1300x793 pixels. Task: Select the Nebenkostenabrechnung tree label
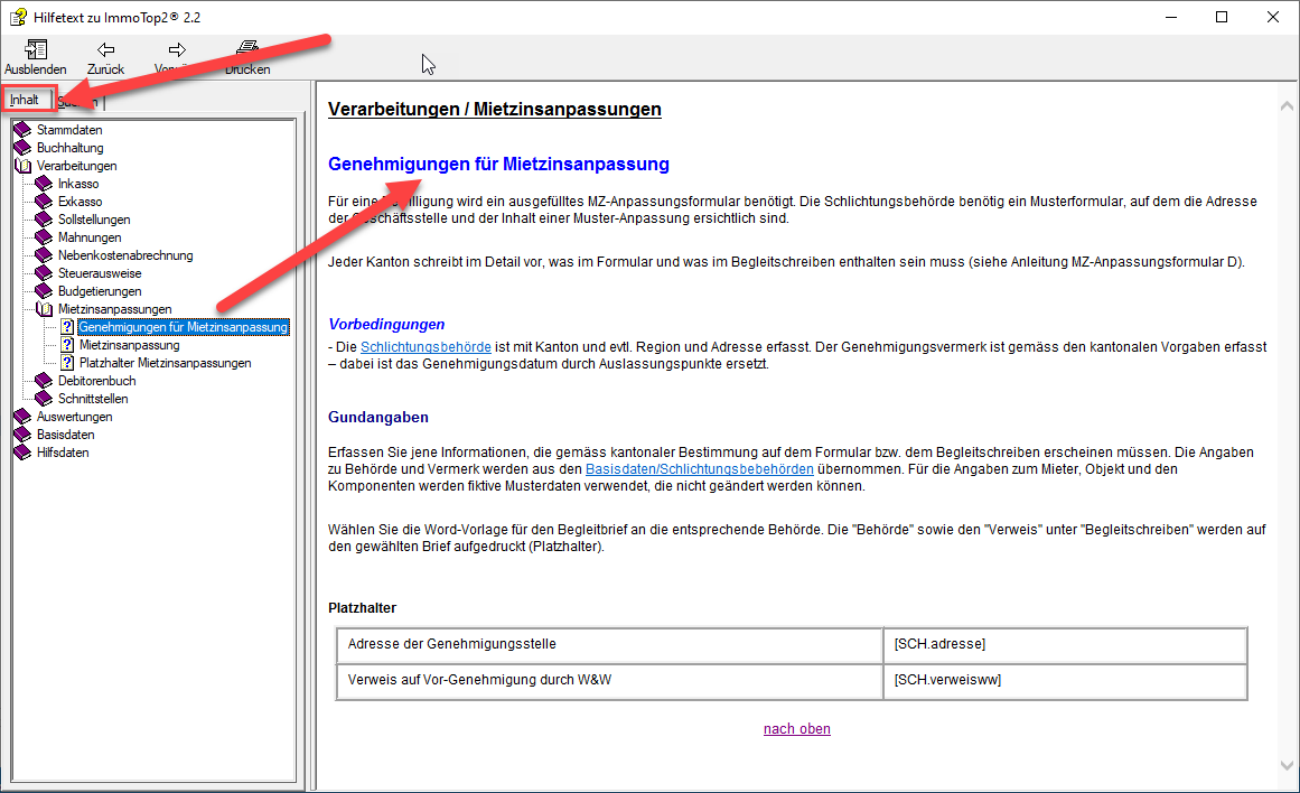point(125,256)
